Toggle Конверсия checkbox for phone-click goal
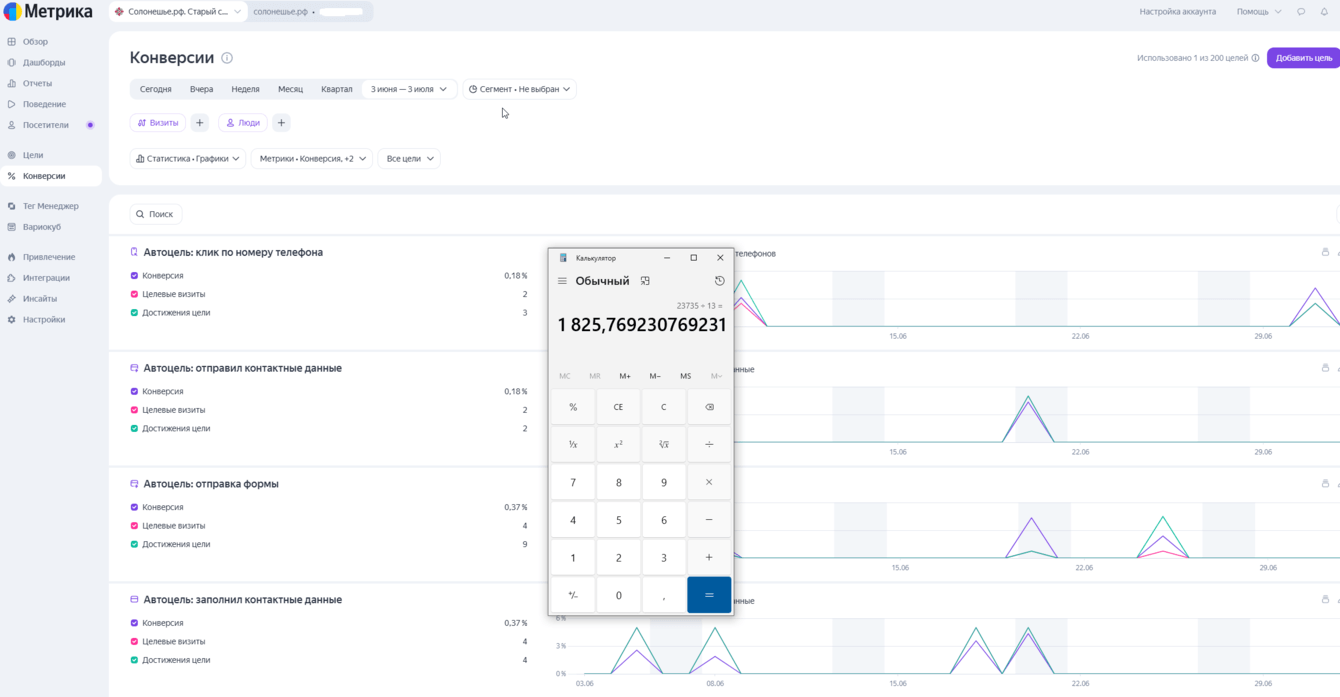Image resolution: width=1340 pixels, height=697 pixels. [134, 276]
